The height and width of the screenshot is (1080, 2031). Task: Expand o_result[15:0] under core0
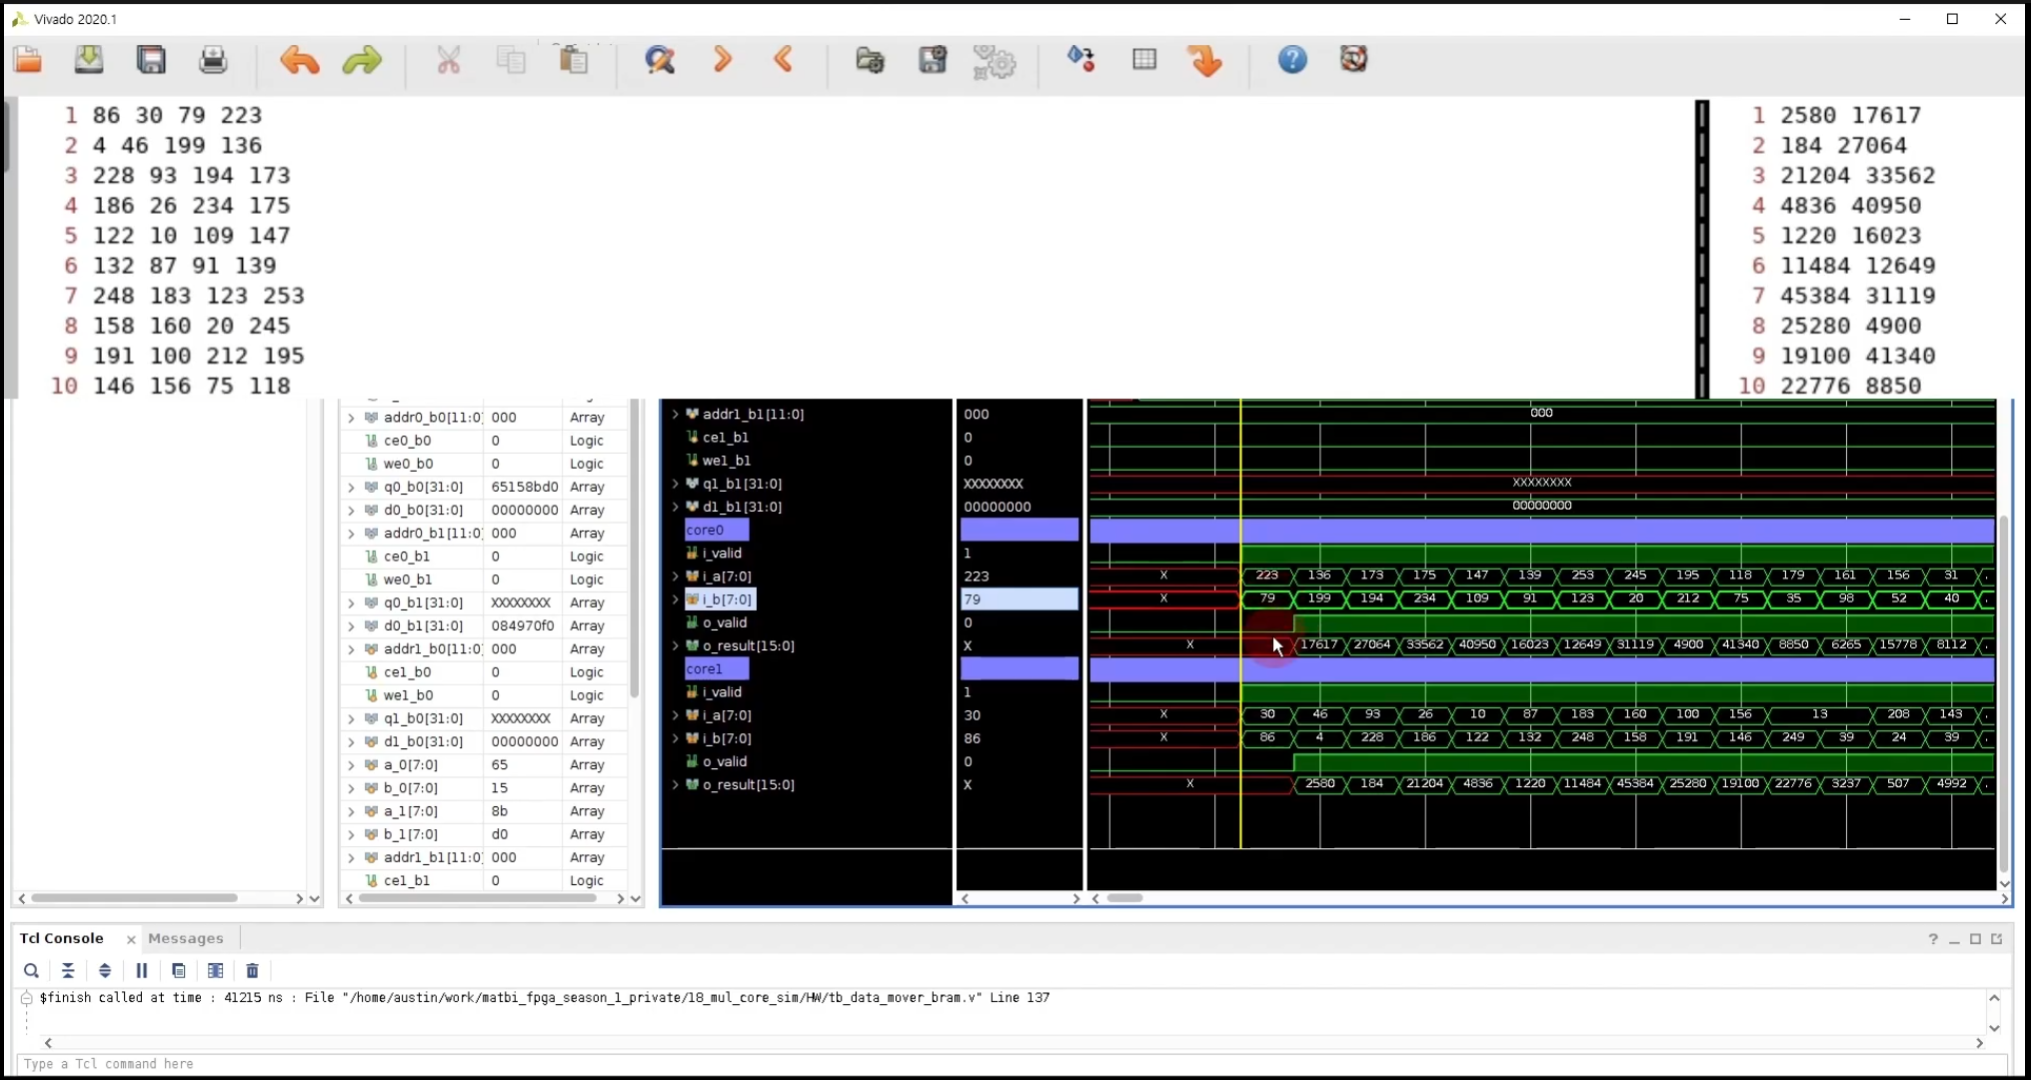point(675,646)
